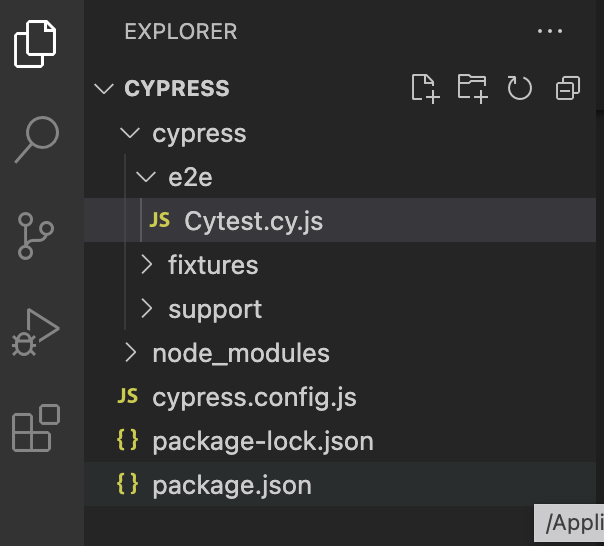Open the Run and Debug view
Screen dimensions: 604x546
[35, 332]
